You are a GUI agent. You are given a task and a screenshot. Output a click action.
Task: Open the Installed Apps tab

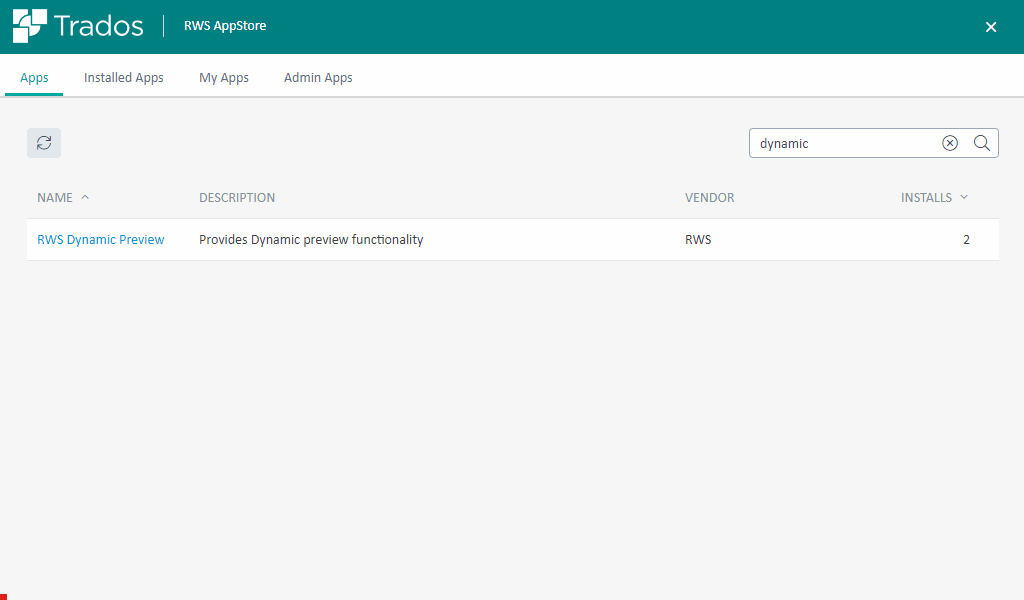[x=124, y=77]
